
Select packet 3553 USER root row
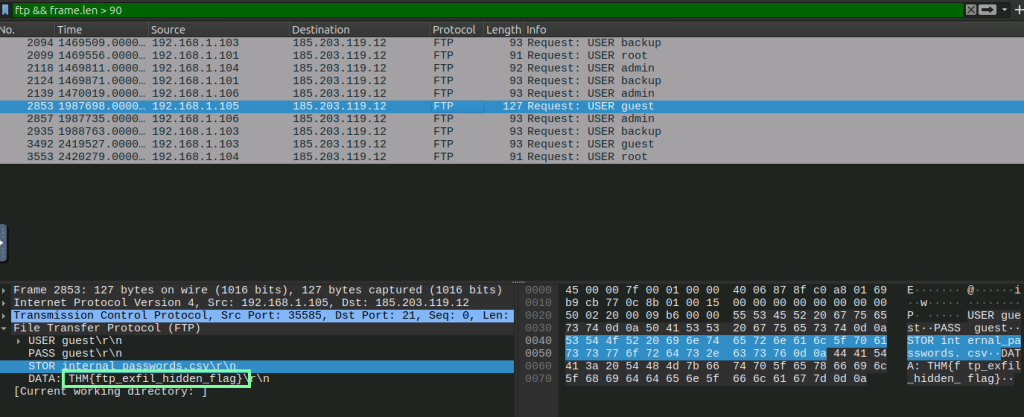click(300, 157)
